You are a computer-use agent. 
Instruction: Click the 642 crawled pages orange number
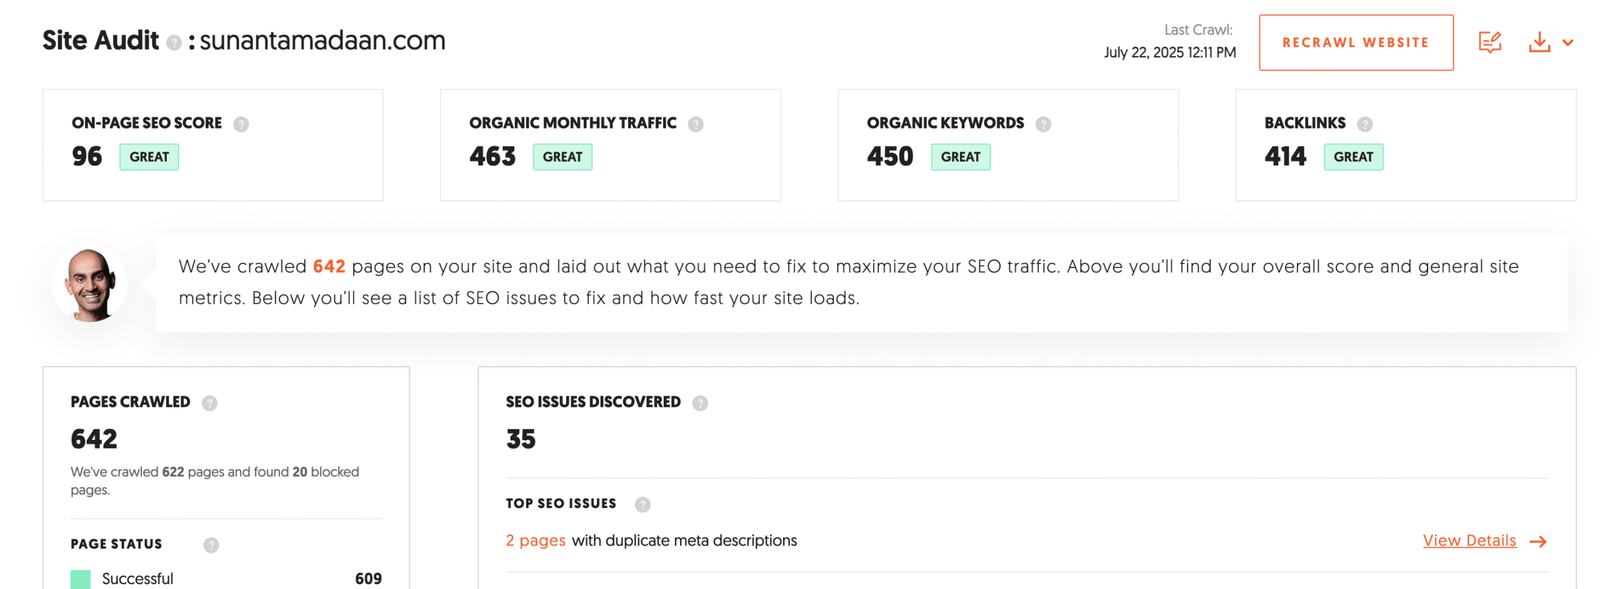click(x=329, y=267)
